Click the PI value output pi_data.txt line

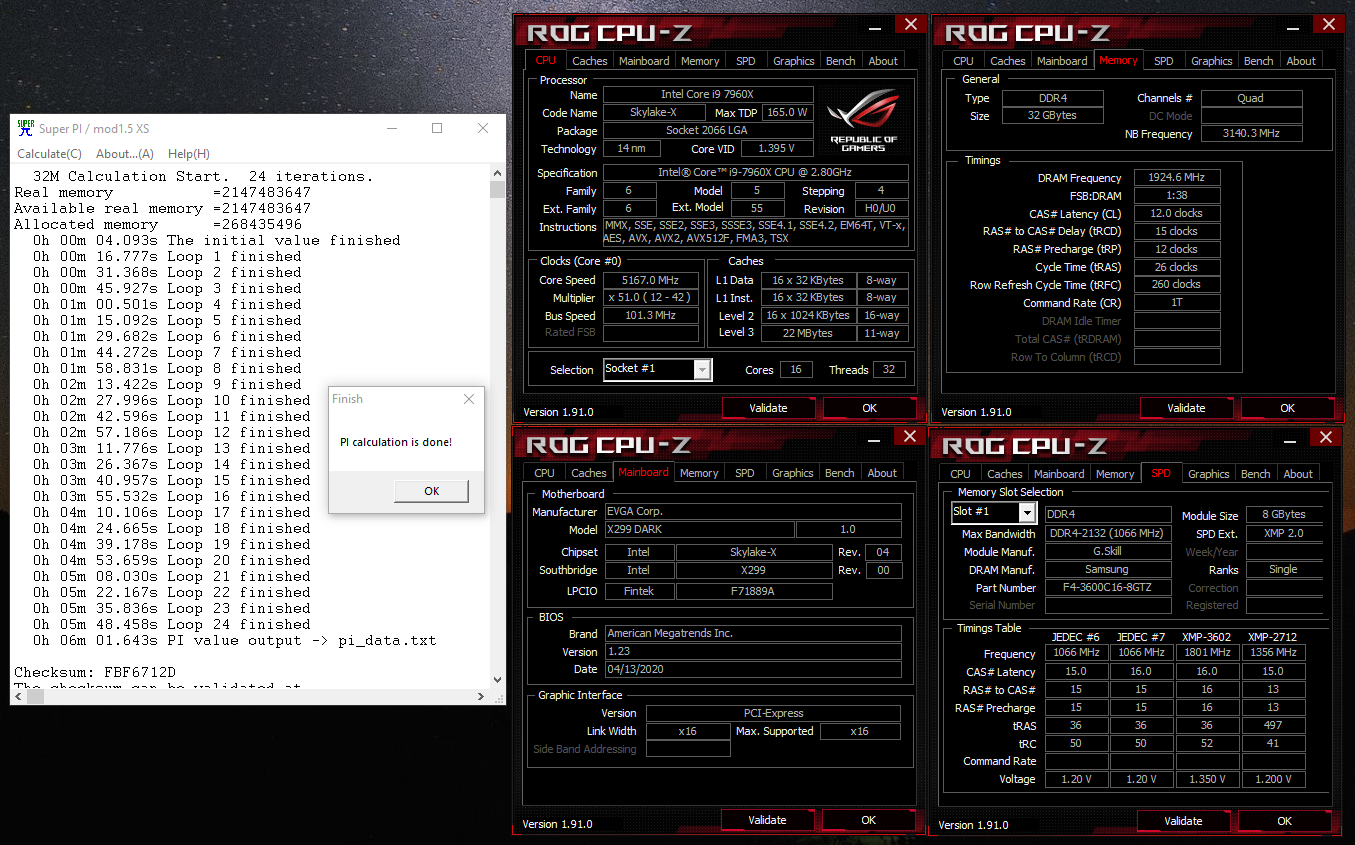[x=234, y=640]
